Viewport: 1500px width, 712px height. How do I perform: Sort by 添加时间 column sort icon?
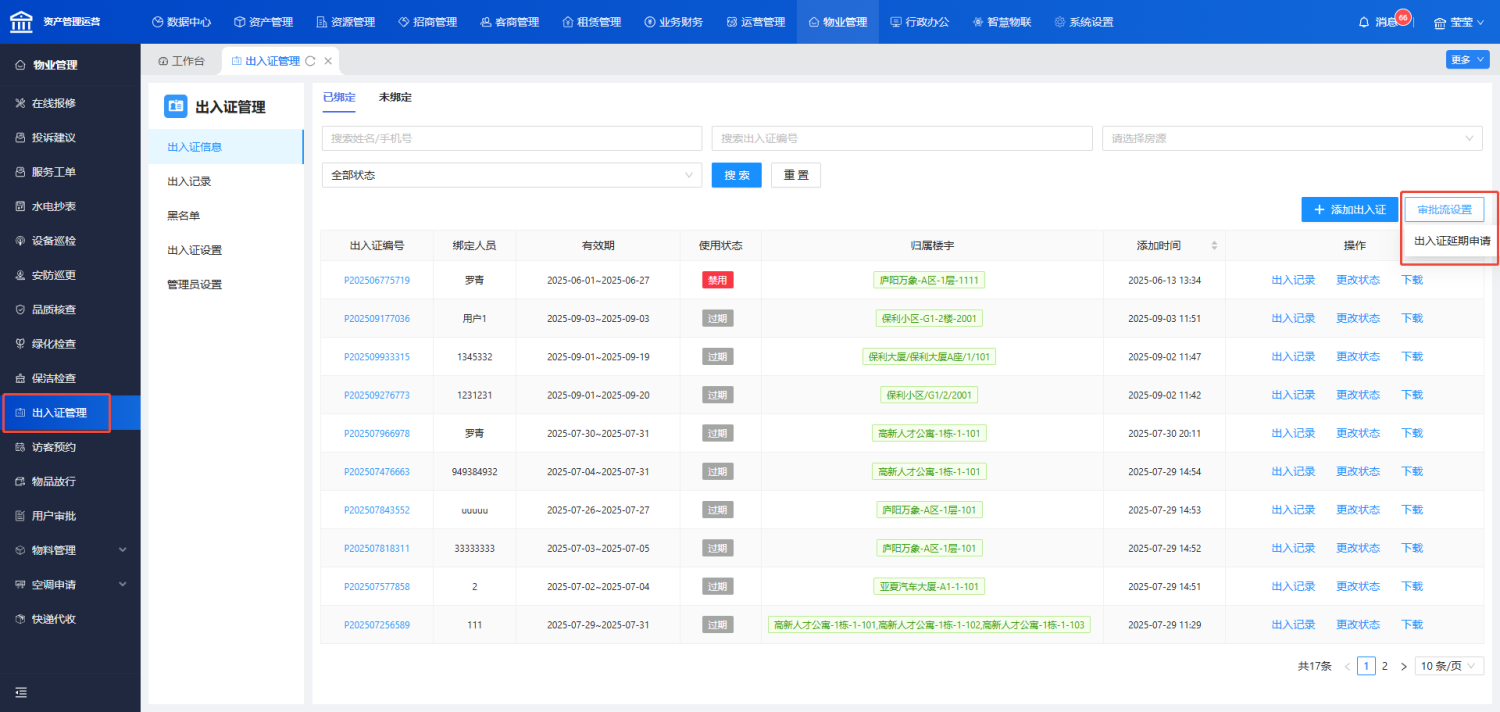coord(1215,246)
